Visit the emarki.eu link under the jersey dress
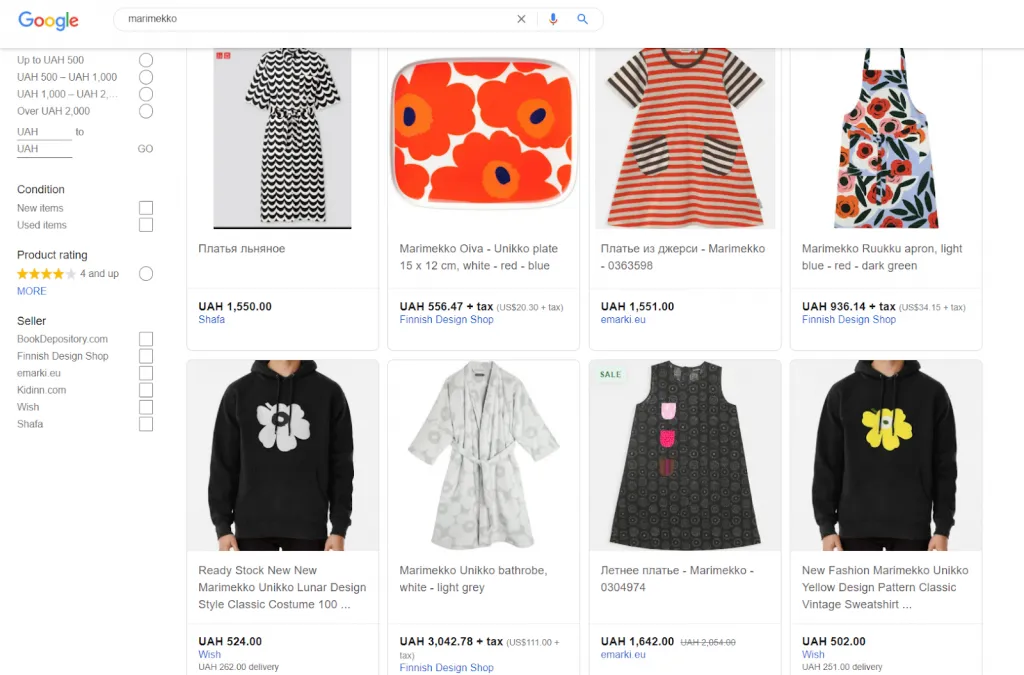The image size is (1024, 675). [622, 319]
